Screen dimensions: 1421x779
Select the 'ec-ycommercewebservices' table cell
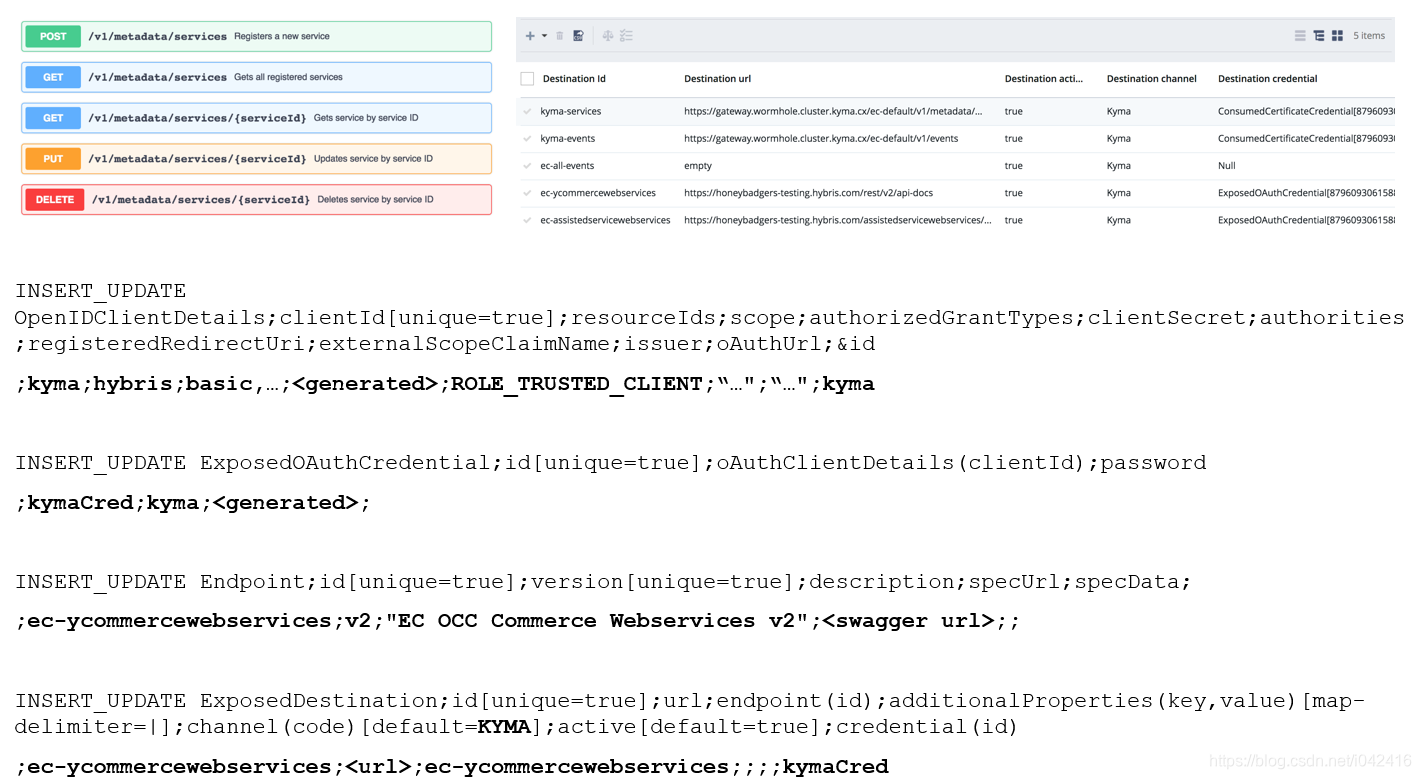[598, 193]
